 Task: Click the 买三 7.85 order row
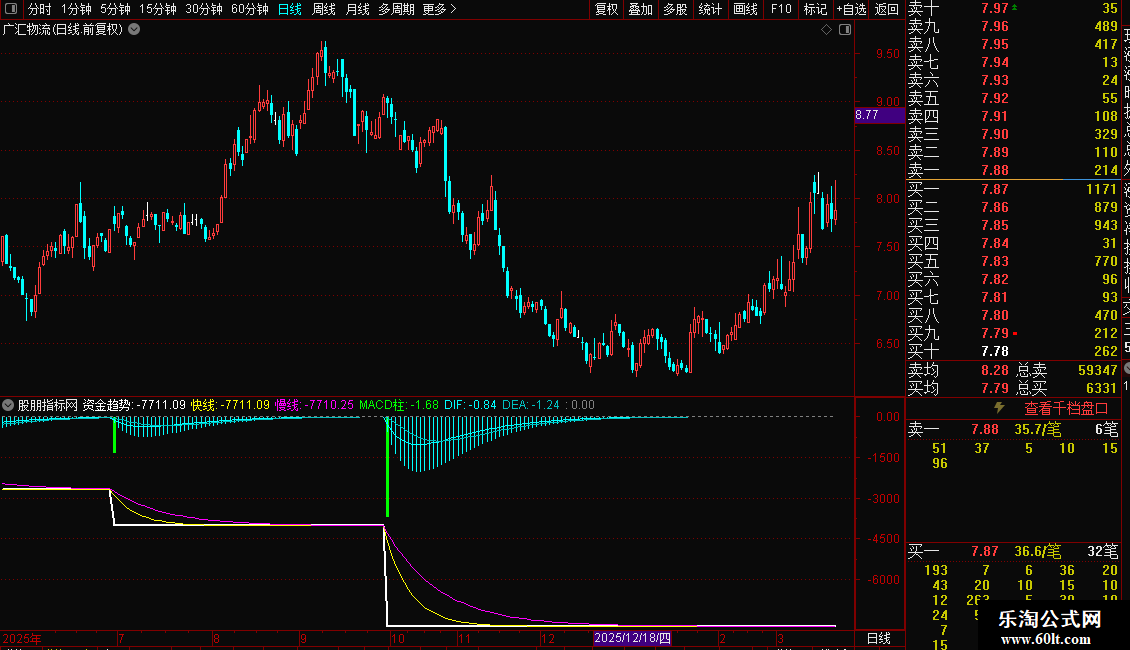(x=1013, y=226)
